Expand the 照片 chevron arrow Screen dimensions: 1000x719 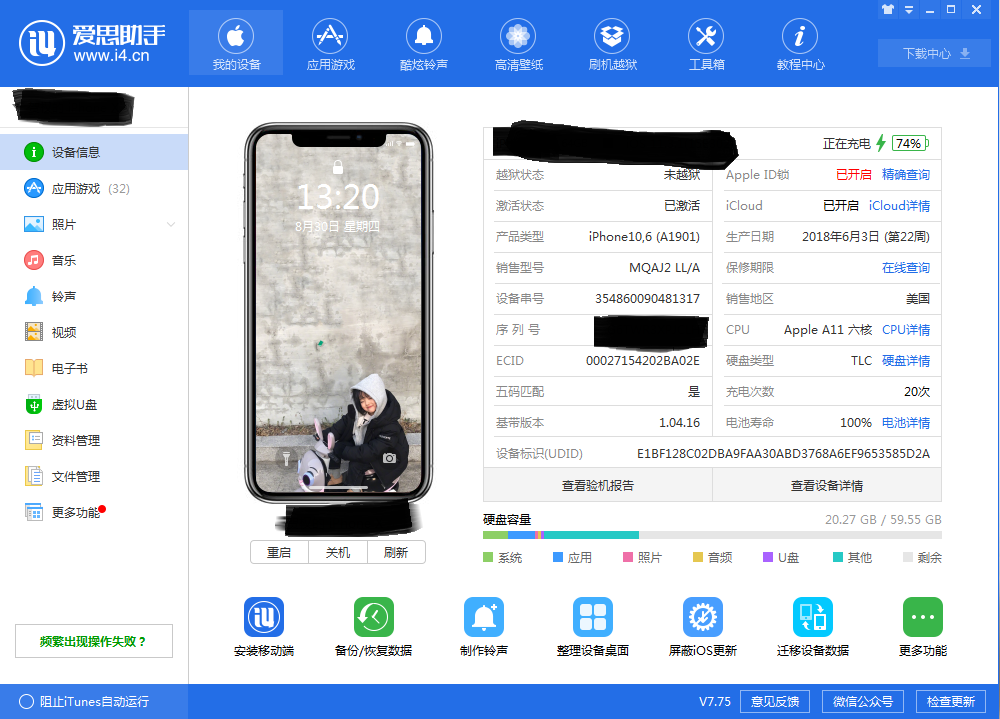(170, 225)
